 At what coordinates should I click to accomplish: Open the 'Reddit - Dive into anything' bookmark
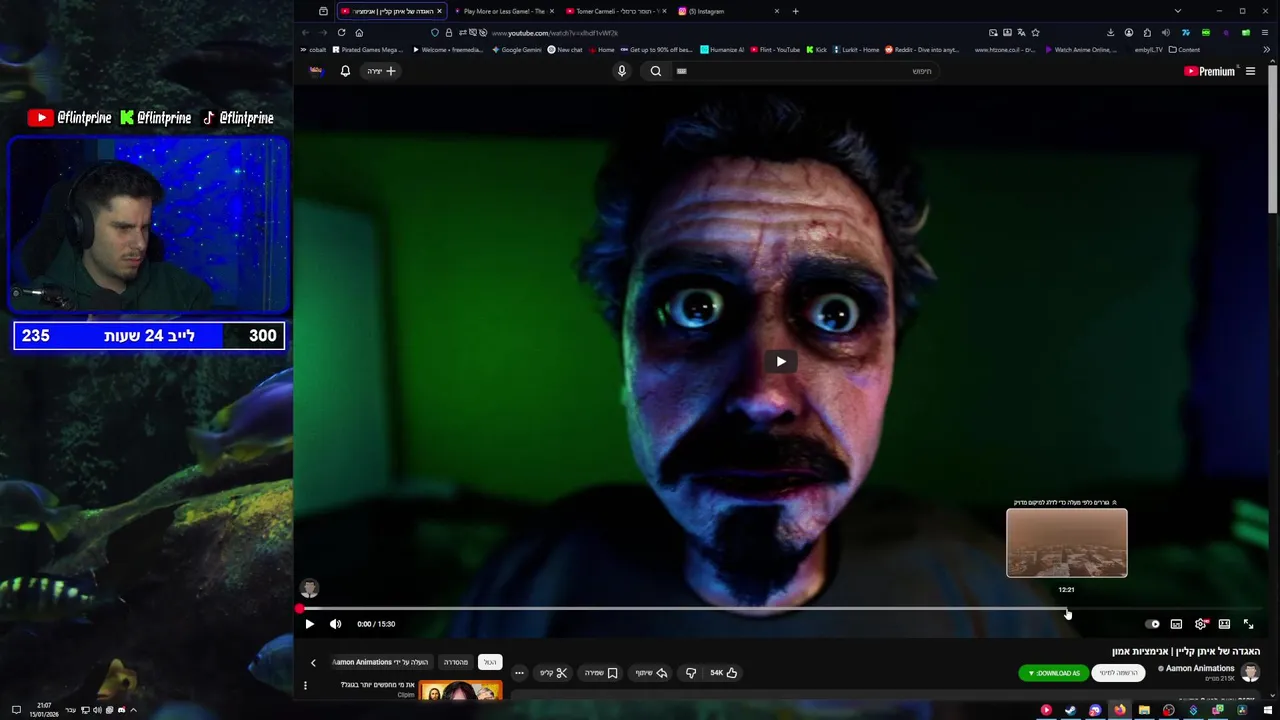tap(922, 49)
